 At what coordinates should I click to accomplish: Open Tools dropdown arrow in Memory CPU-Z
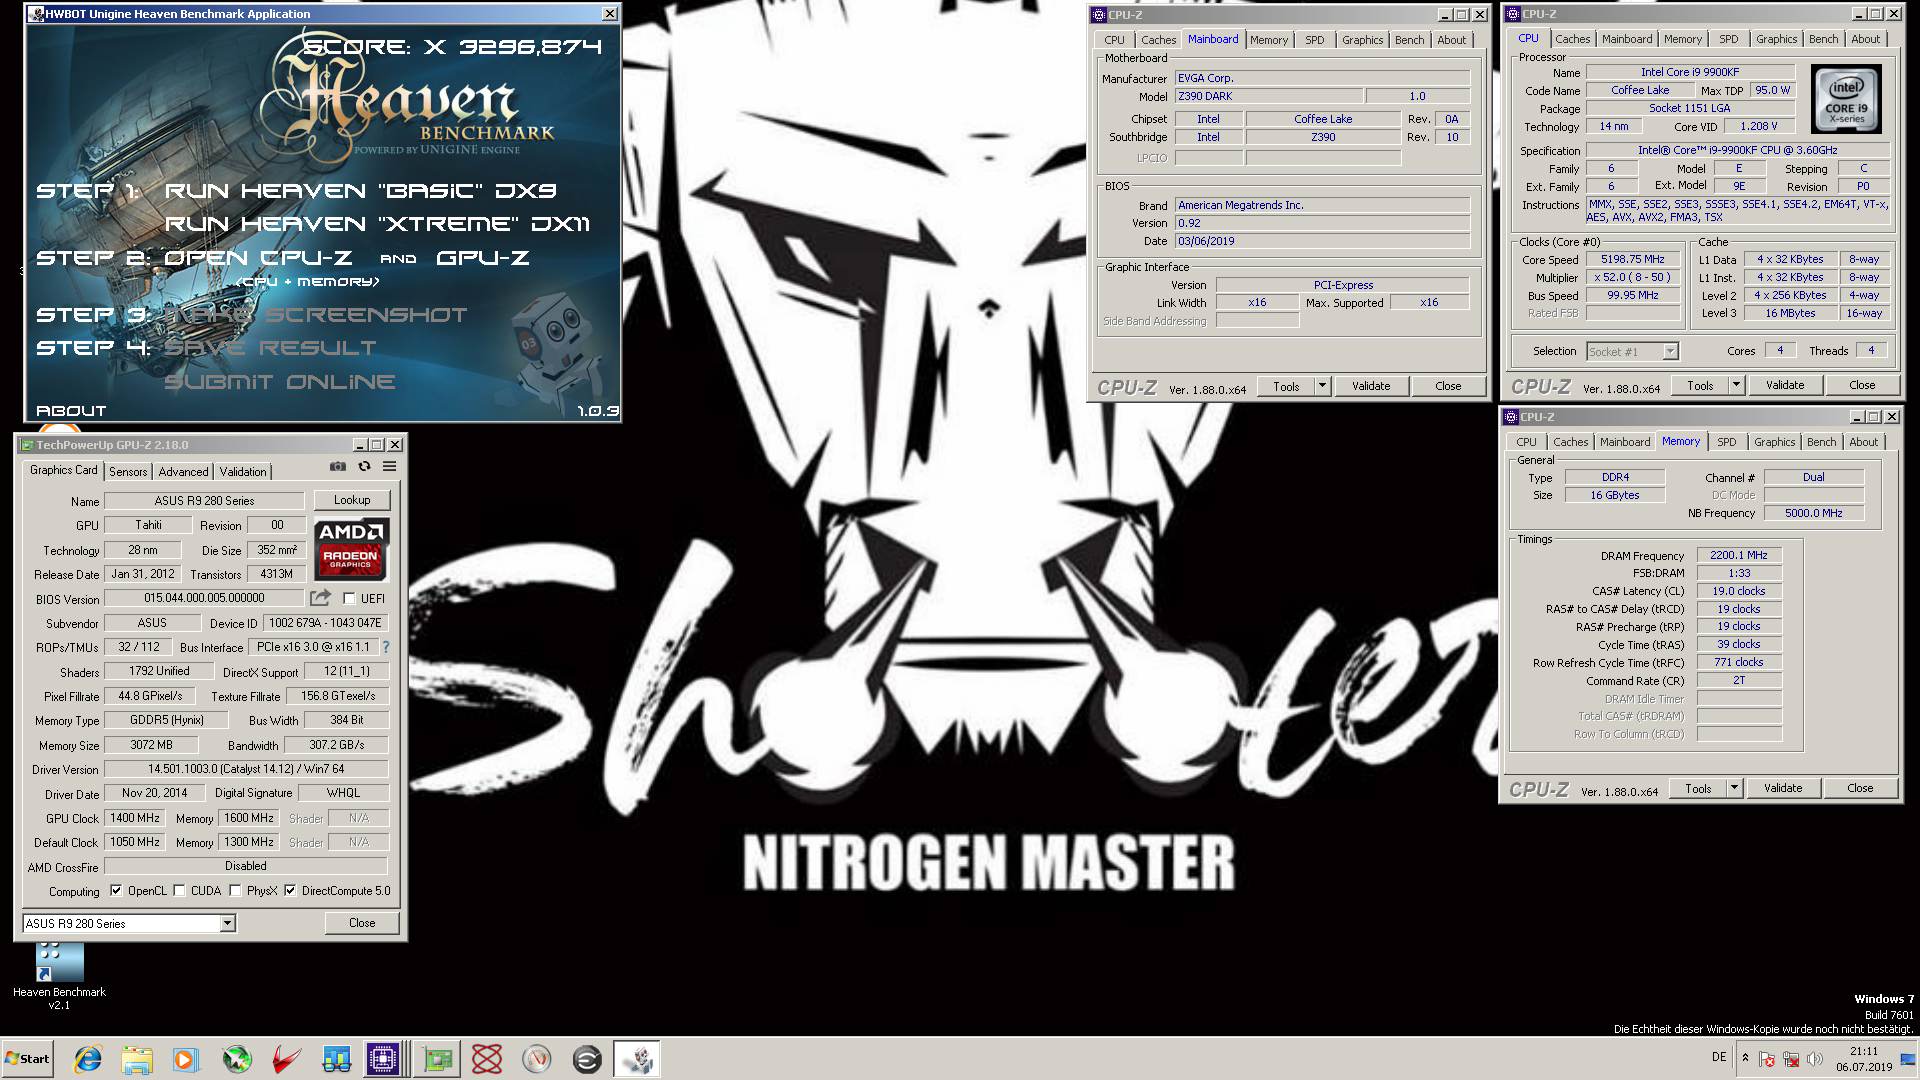pyautogui.click(x=1734, y=788)
